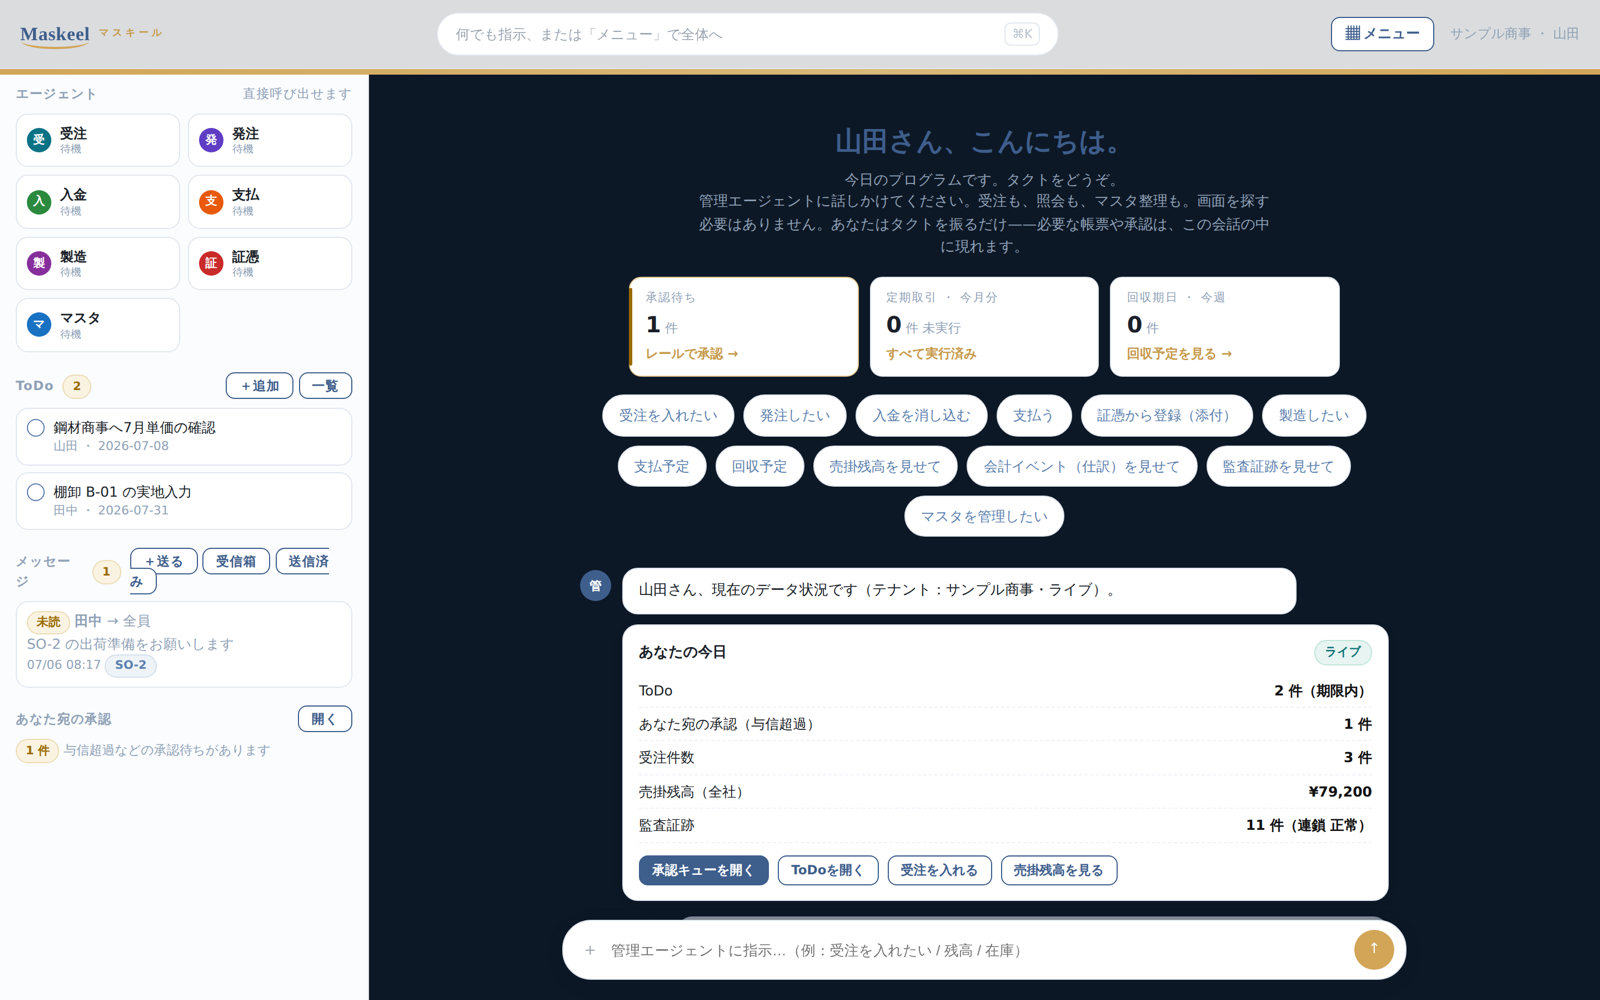Select the 支払 agent icon
The width and height of the screenshot is (1600, 1000).
click(x=211, y=202)
